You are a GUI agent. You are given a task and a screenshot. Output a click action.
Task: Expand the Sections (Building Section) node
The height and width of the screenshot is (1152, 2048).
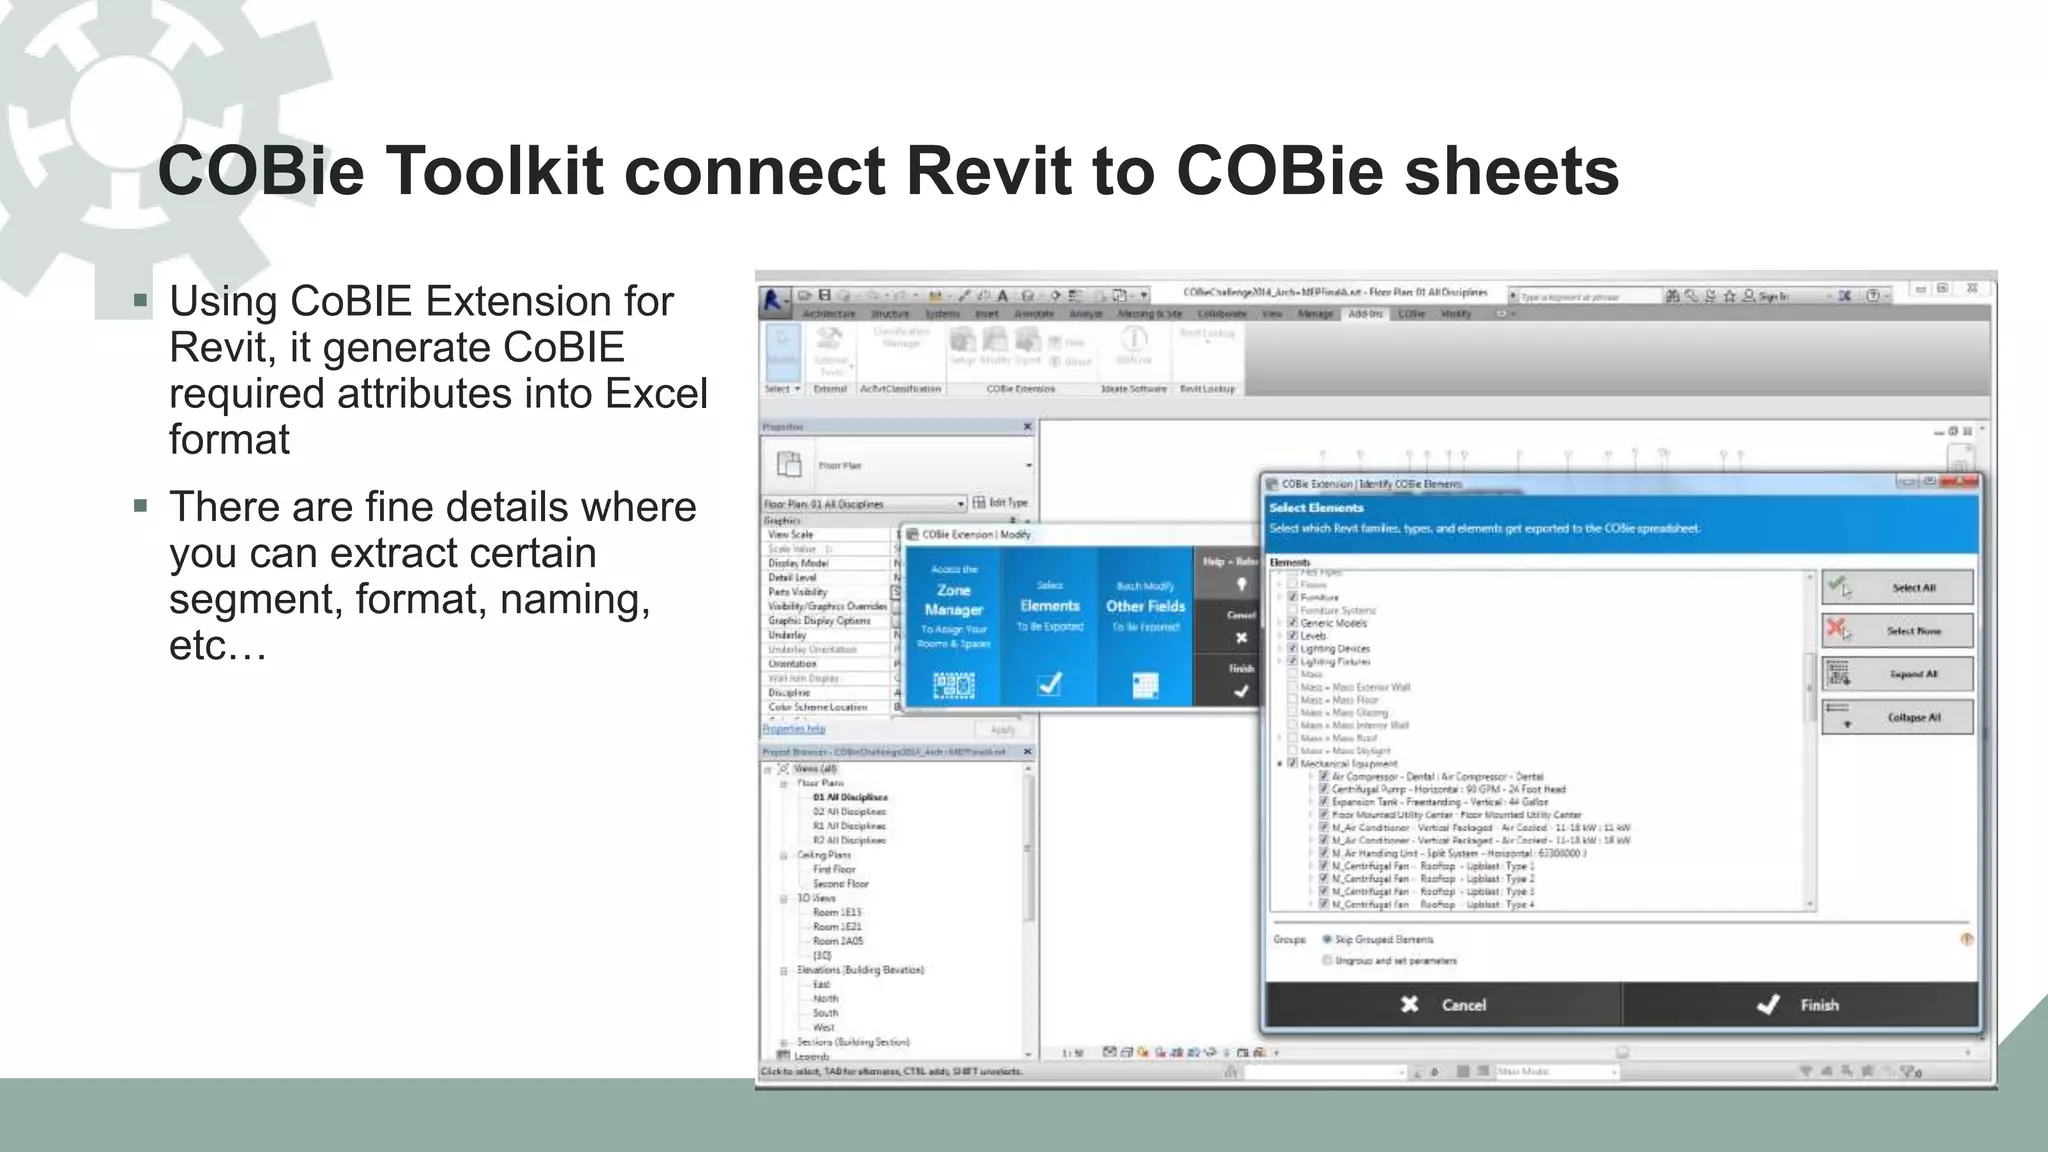pyautogui.click(x=784, y=1043)
